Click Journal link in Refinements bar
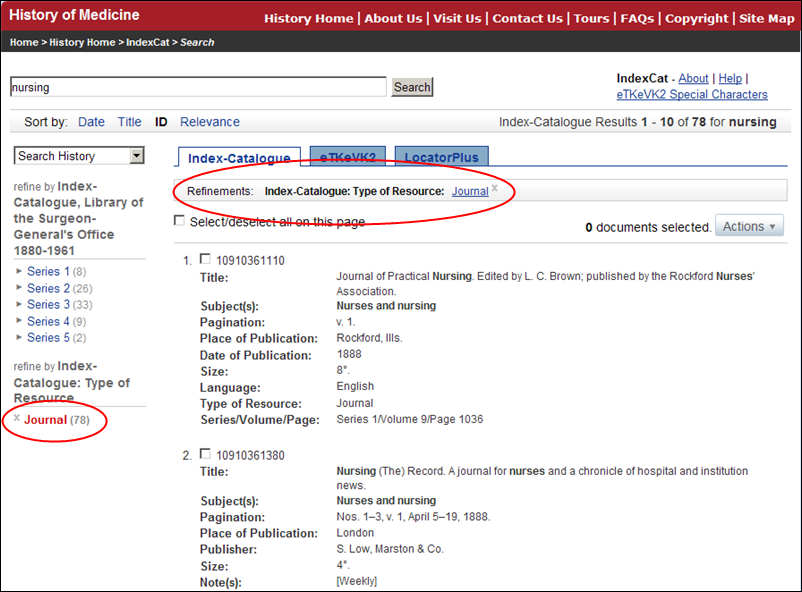Screen dimensions: 802x592 coord(470,191)
